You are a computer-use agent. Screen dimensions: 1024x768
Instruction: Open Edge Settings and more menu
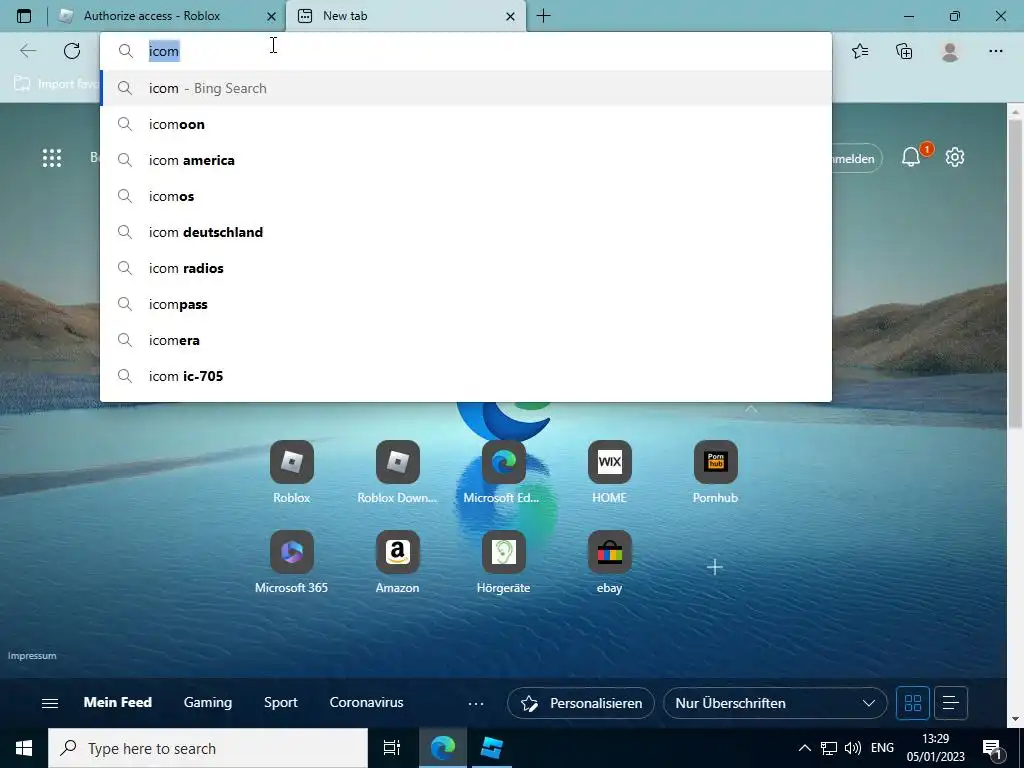(995, 51)
